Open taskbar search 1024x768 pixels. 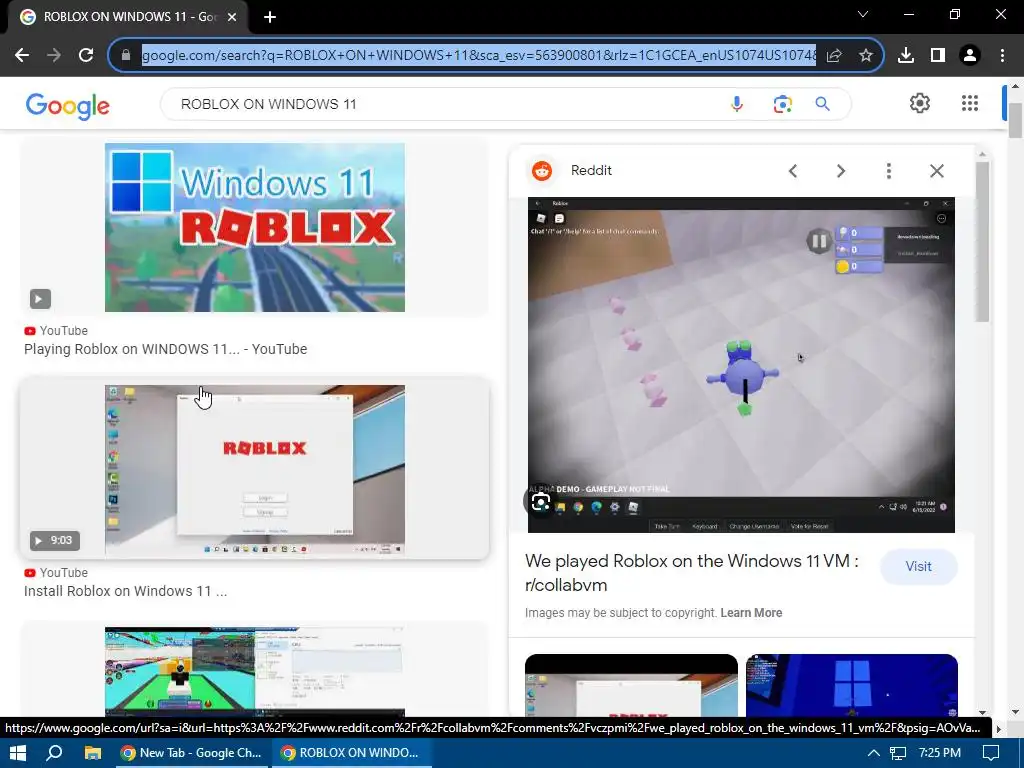coord(55,753)
